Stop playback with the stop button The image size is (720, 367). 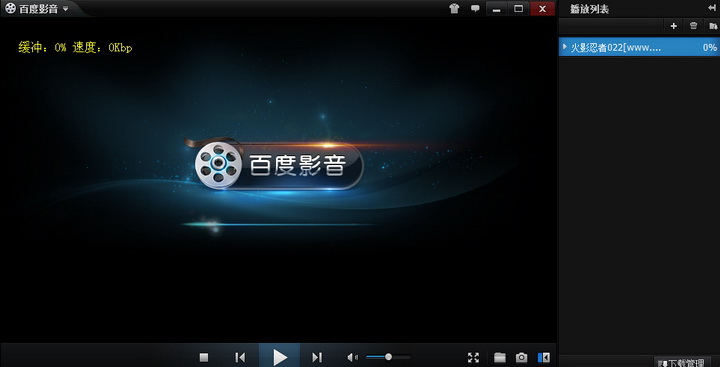[204, 357]
